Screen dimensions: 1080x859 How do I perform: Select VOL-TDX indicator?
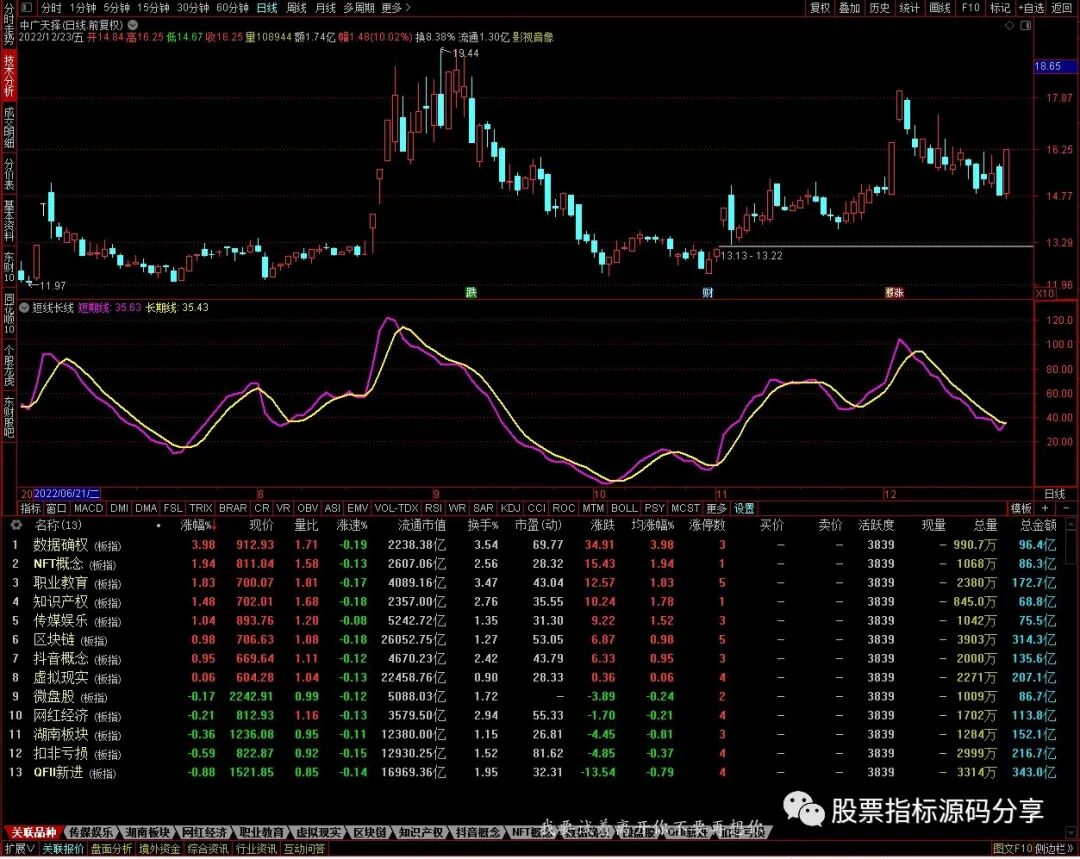(x=396, y=508)
